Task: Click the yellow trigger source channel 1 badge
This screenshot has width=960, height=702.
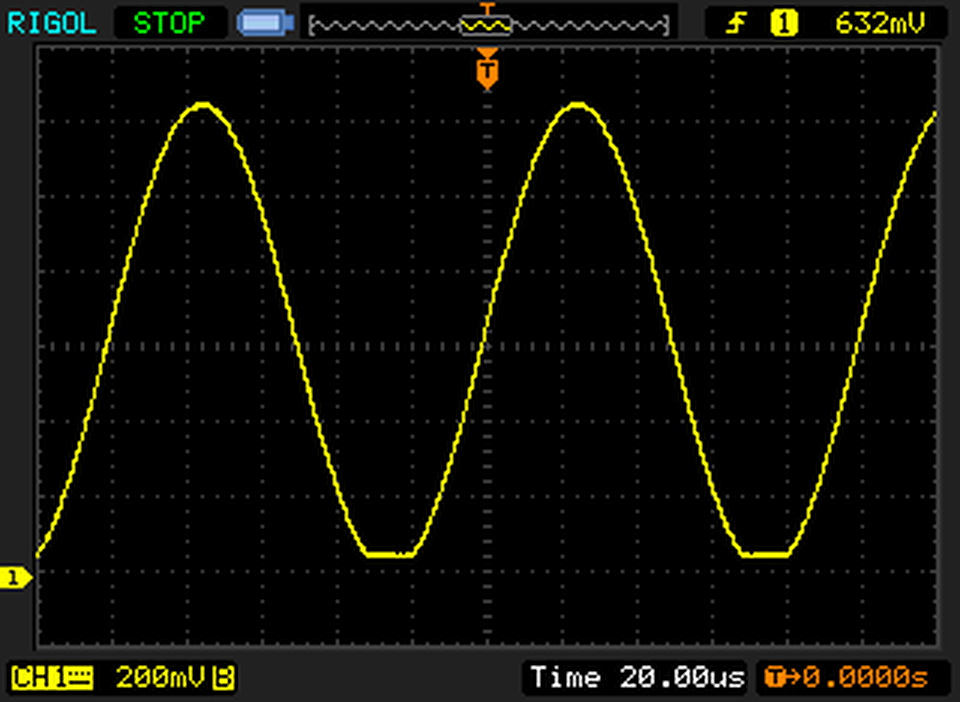Action: click(x=784, y=23)
